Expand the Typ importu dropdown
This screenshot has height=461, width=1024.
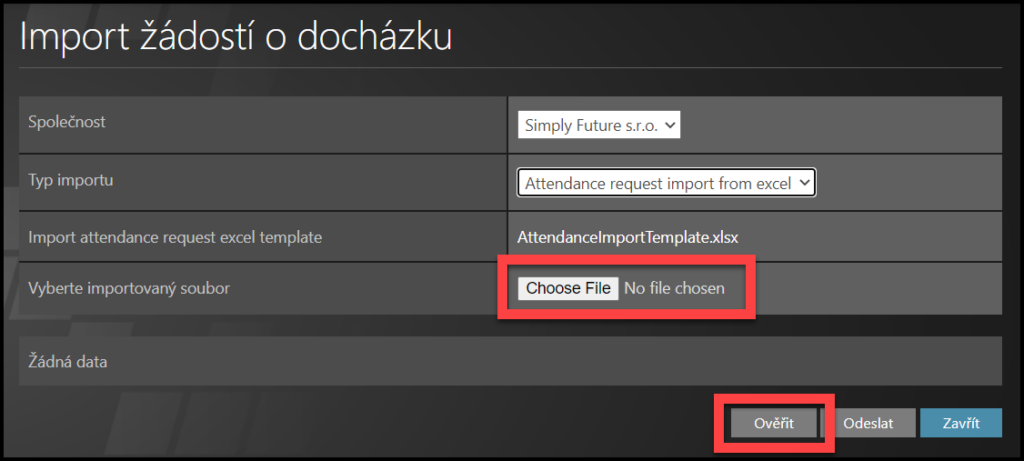(x=666, y=183)
